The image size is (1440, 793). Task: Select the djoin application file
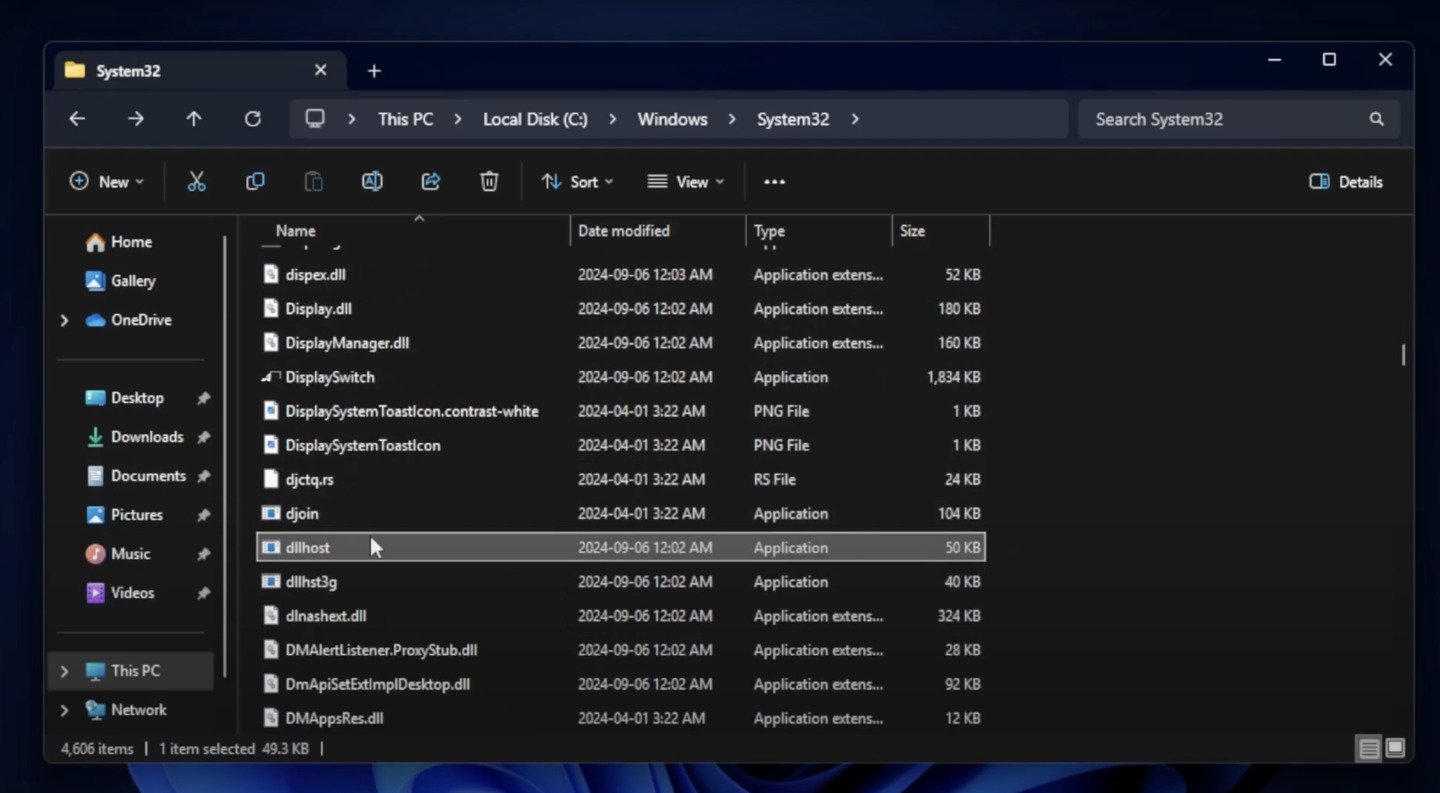coord(302,513)
